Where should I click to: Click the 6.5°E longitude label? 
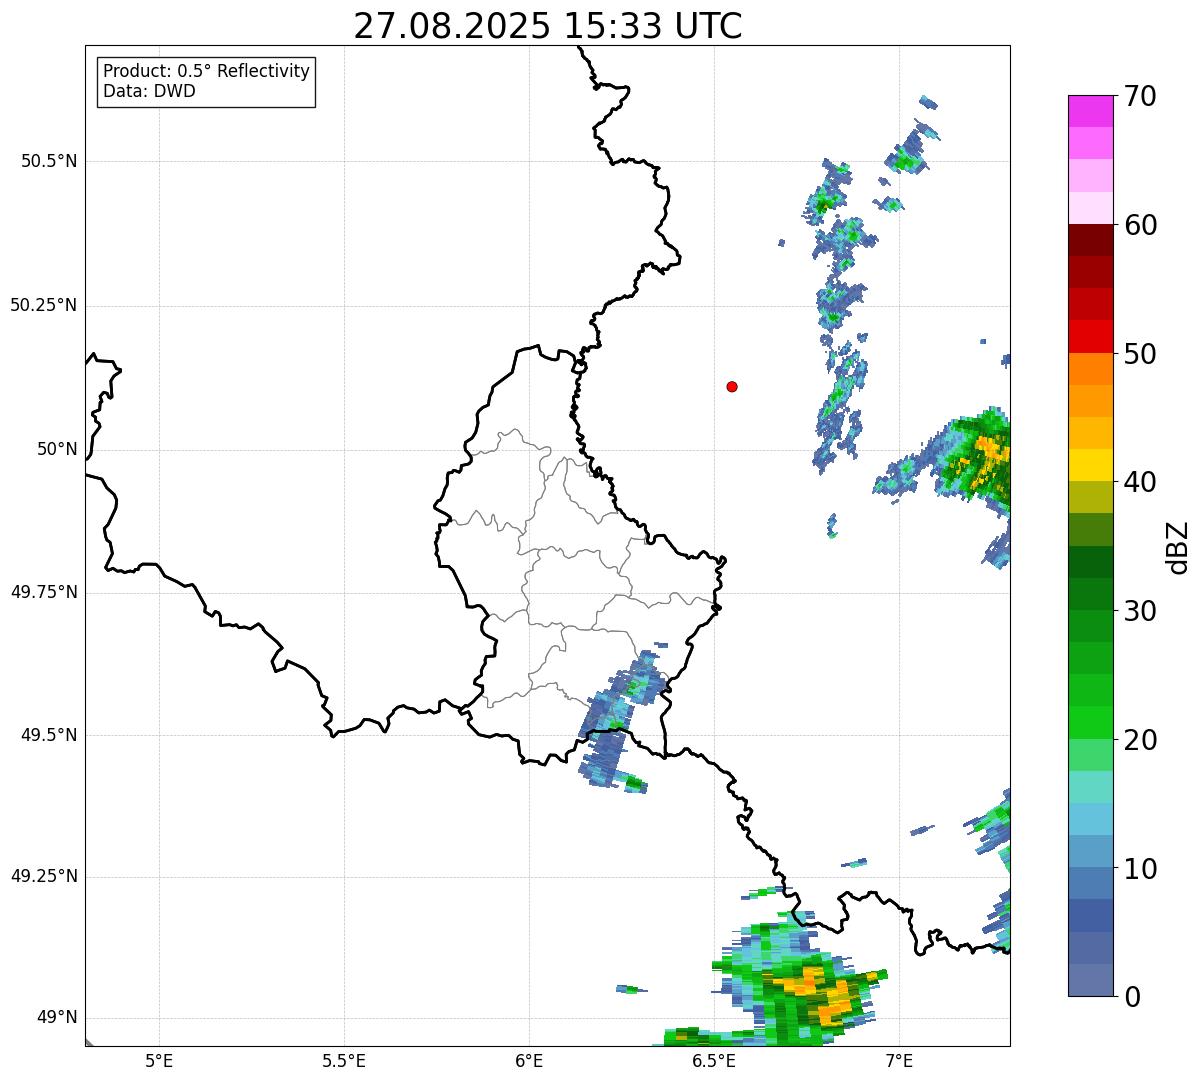(714, 1060)
